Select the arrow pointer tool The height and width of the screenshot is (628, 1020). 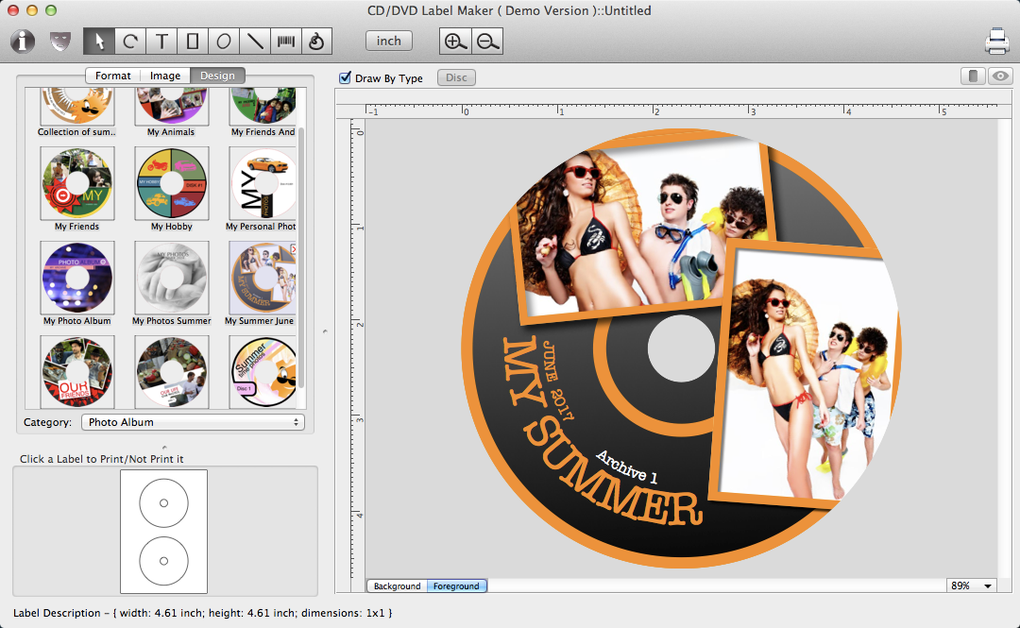pos(99,41)
